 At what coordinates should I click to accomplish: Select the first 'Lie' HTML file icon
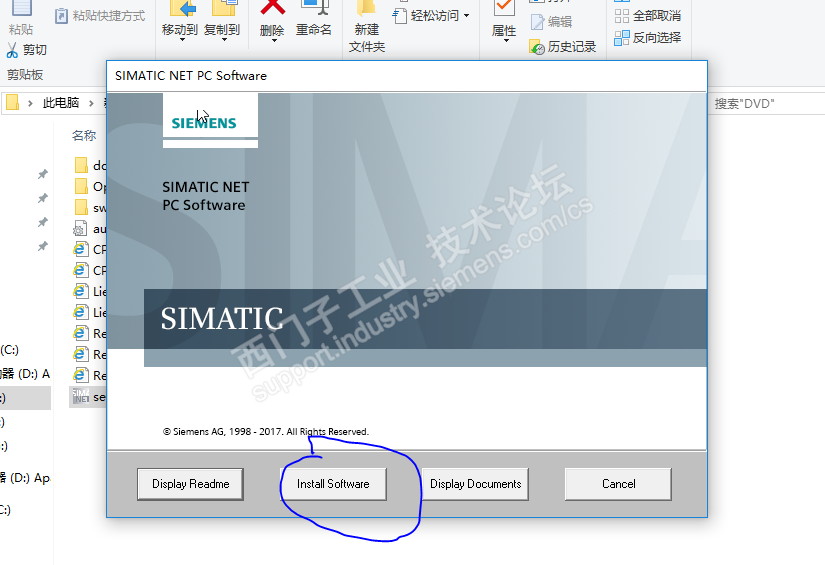pos(80,291)
